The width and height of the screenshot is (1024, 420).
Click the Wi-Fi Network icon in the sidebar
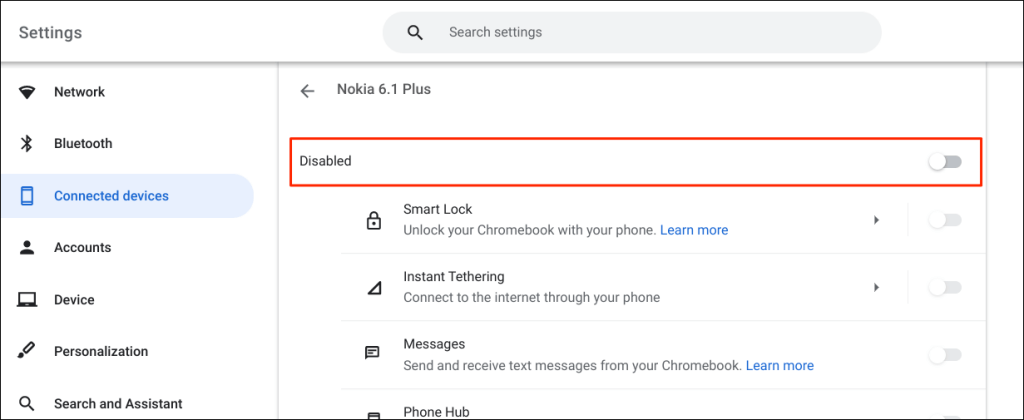27,92
